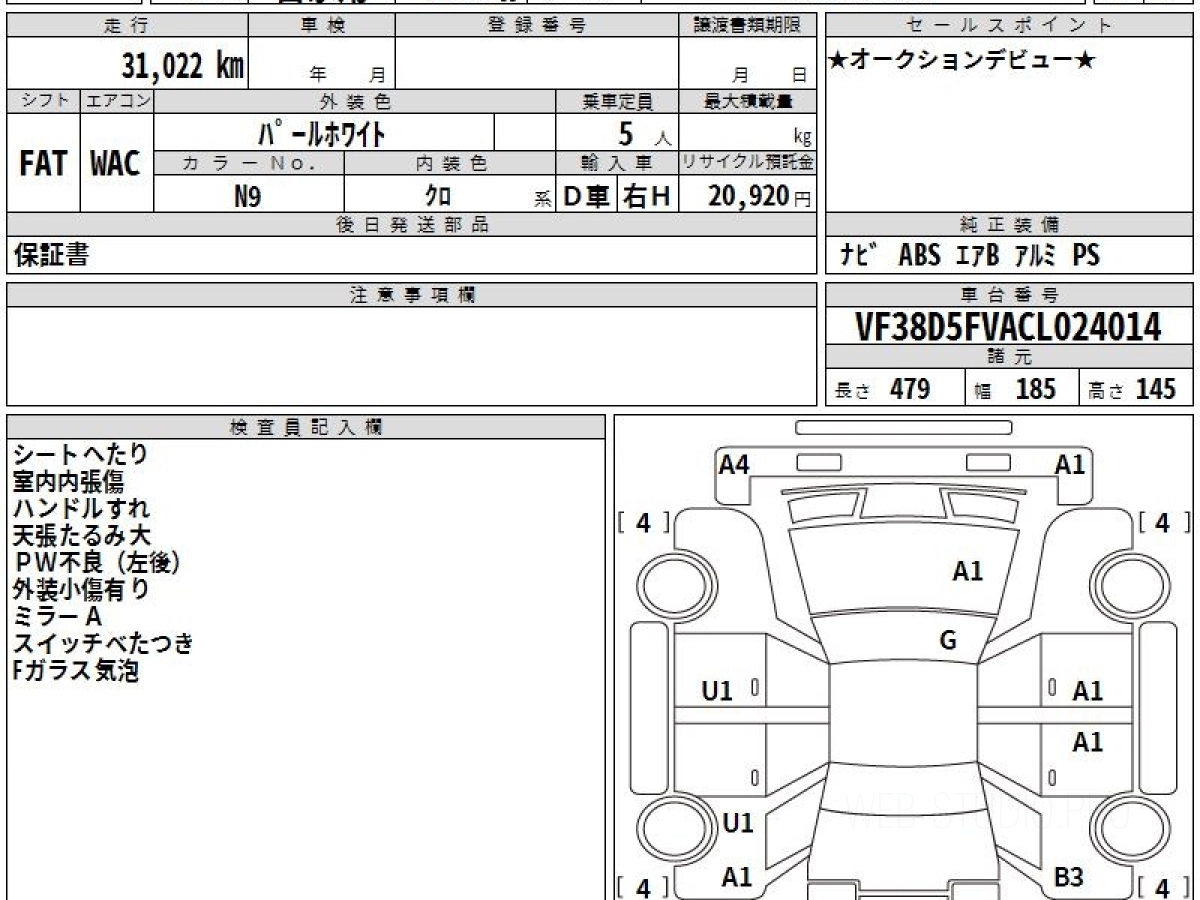This screenshot has width=1200, height=900.
Task: Click the A1 mark on the hood
Action: [968, 571]
